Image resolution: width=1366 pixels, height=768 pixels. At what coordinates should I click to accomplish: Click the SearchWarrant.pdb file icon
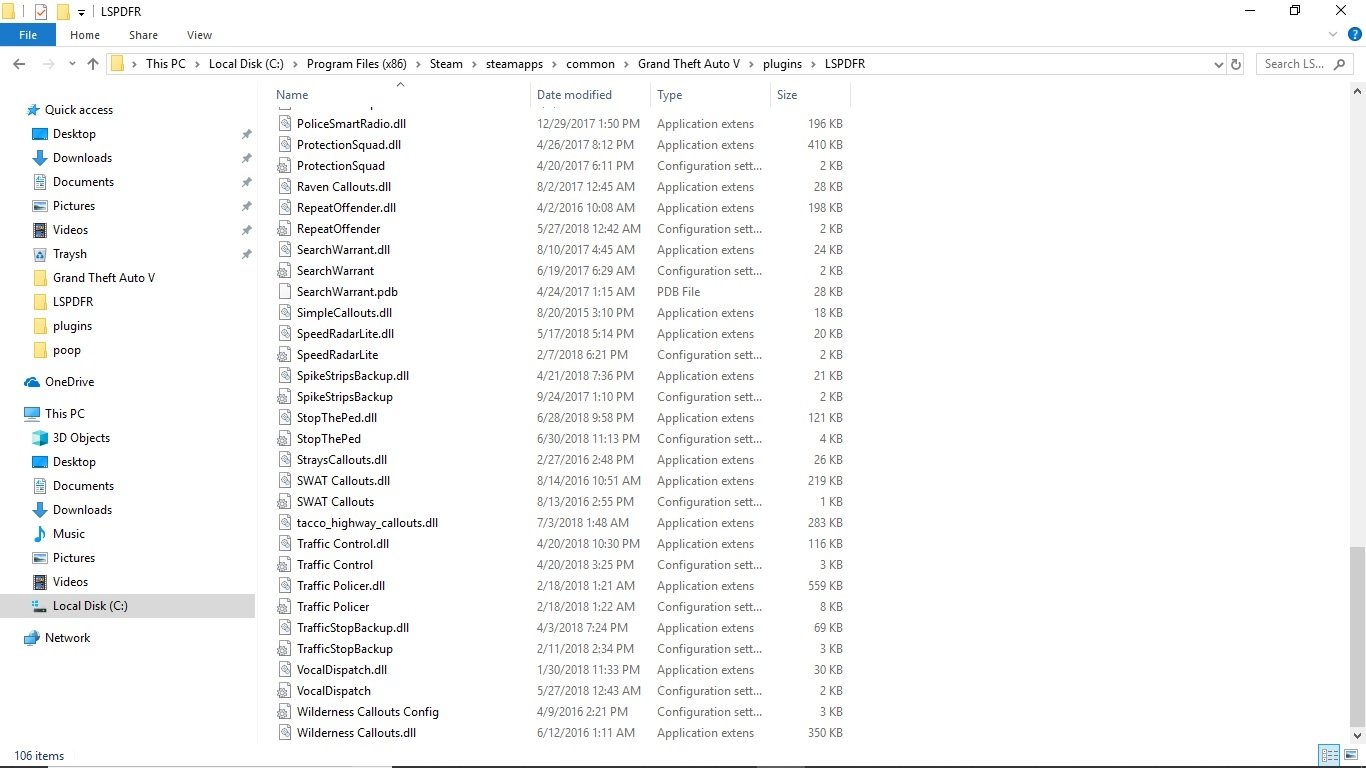click(x=285, y=292)
